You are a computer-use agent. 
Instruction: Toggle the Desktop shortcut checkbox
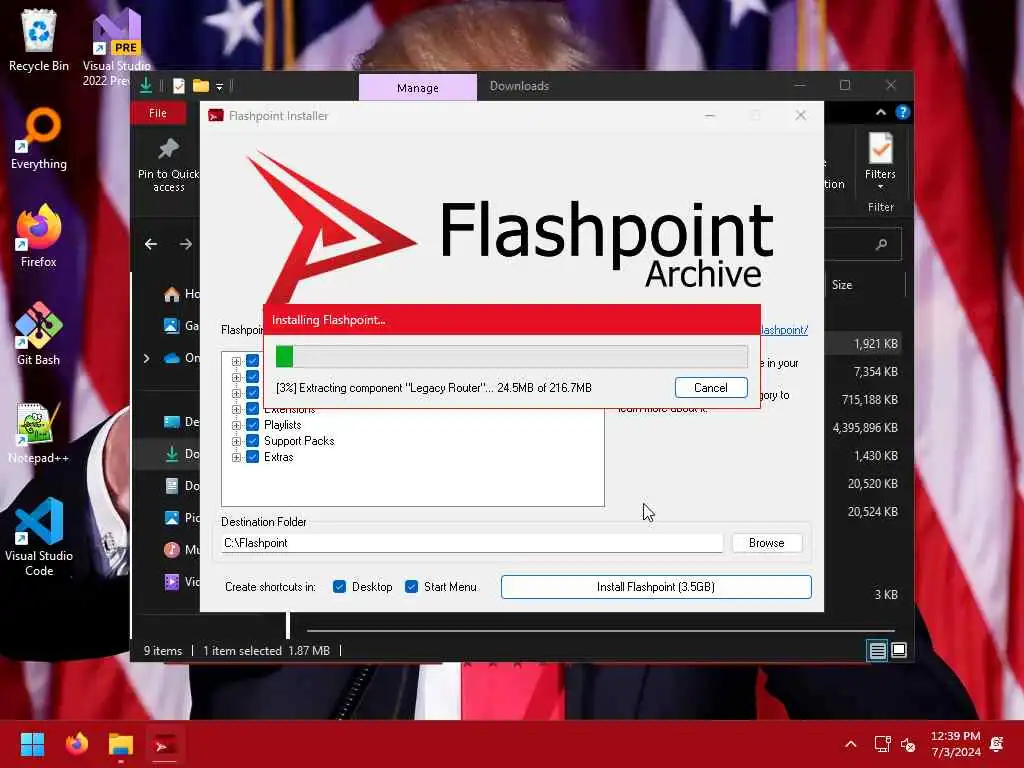click(339, 586)
